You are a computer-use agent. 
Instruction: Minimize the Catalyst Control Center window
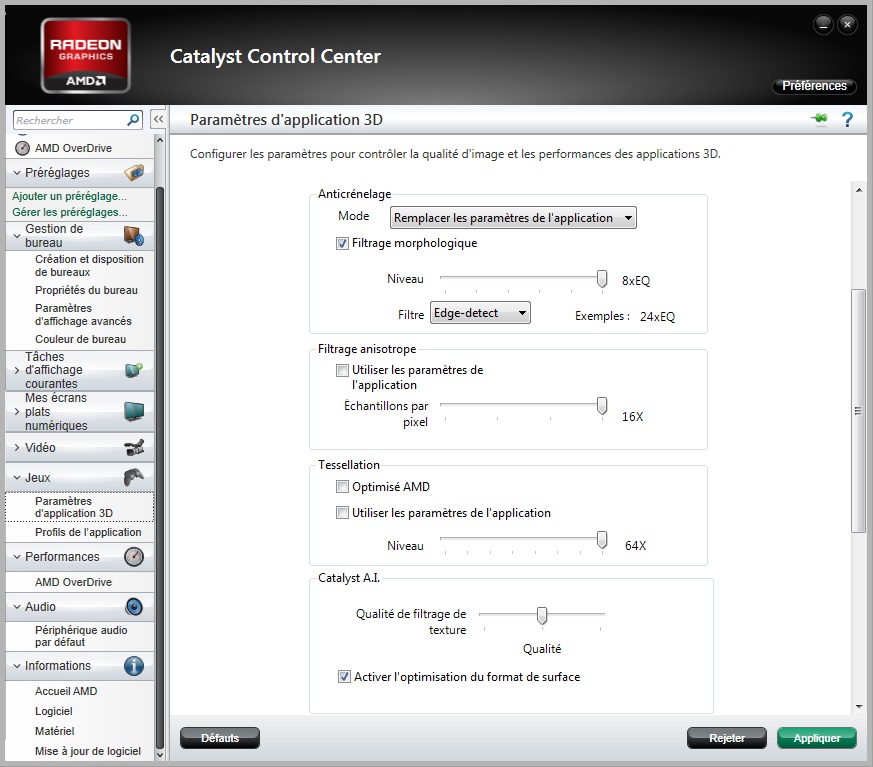[x=823, y=24]
